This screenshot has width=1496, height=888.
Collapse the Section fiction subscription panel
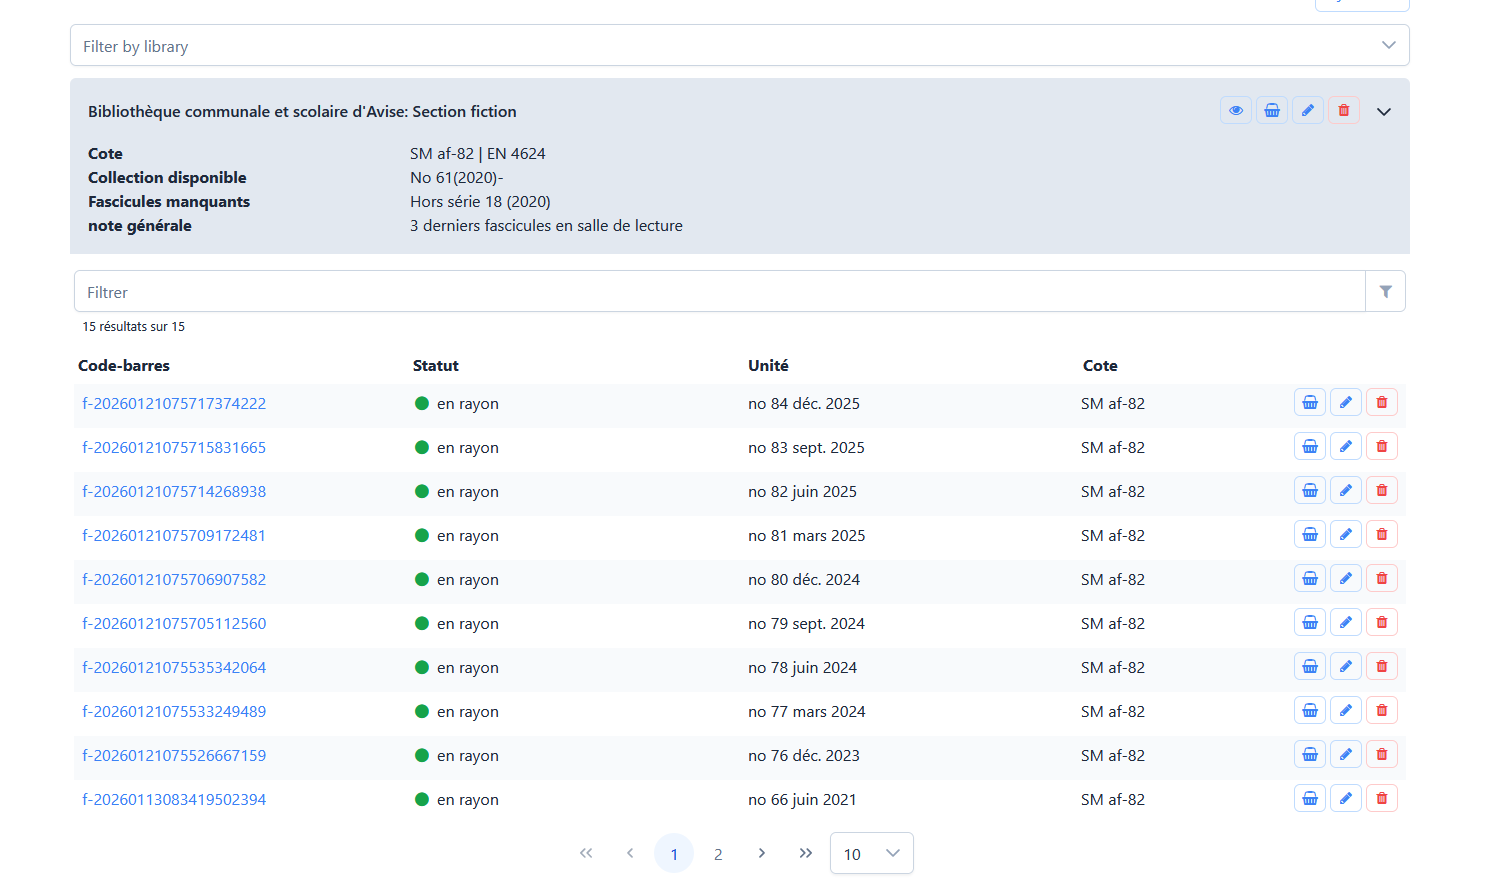(x=1384, y=111)
